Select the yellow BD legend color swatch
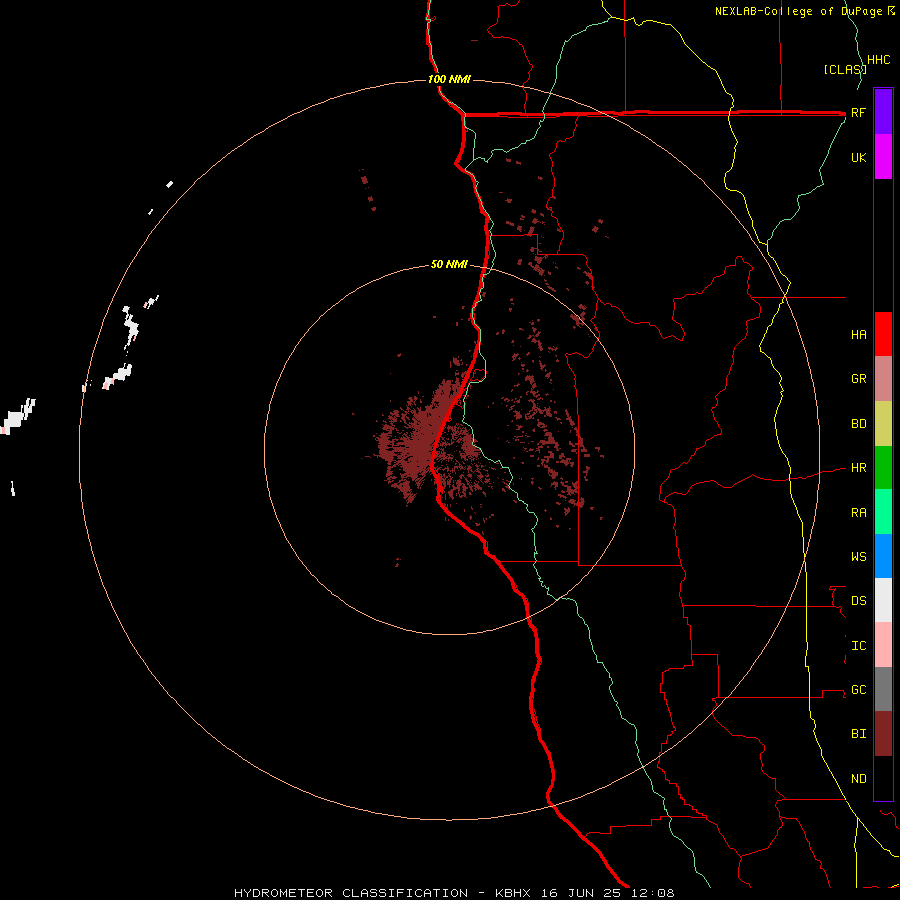 (883, 424)
